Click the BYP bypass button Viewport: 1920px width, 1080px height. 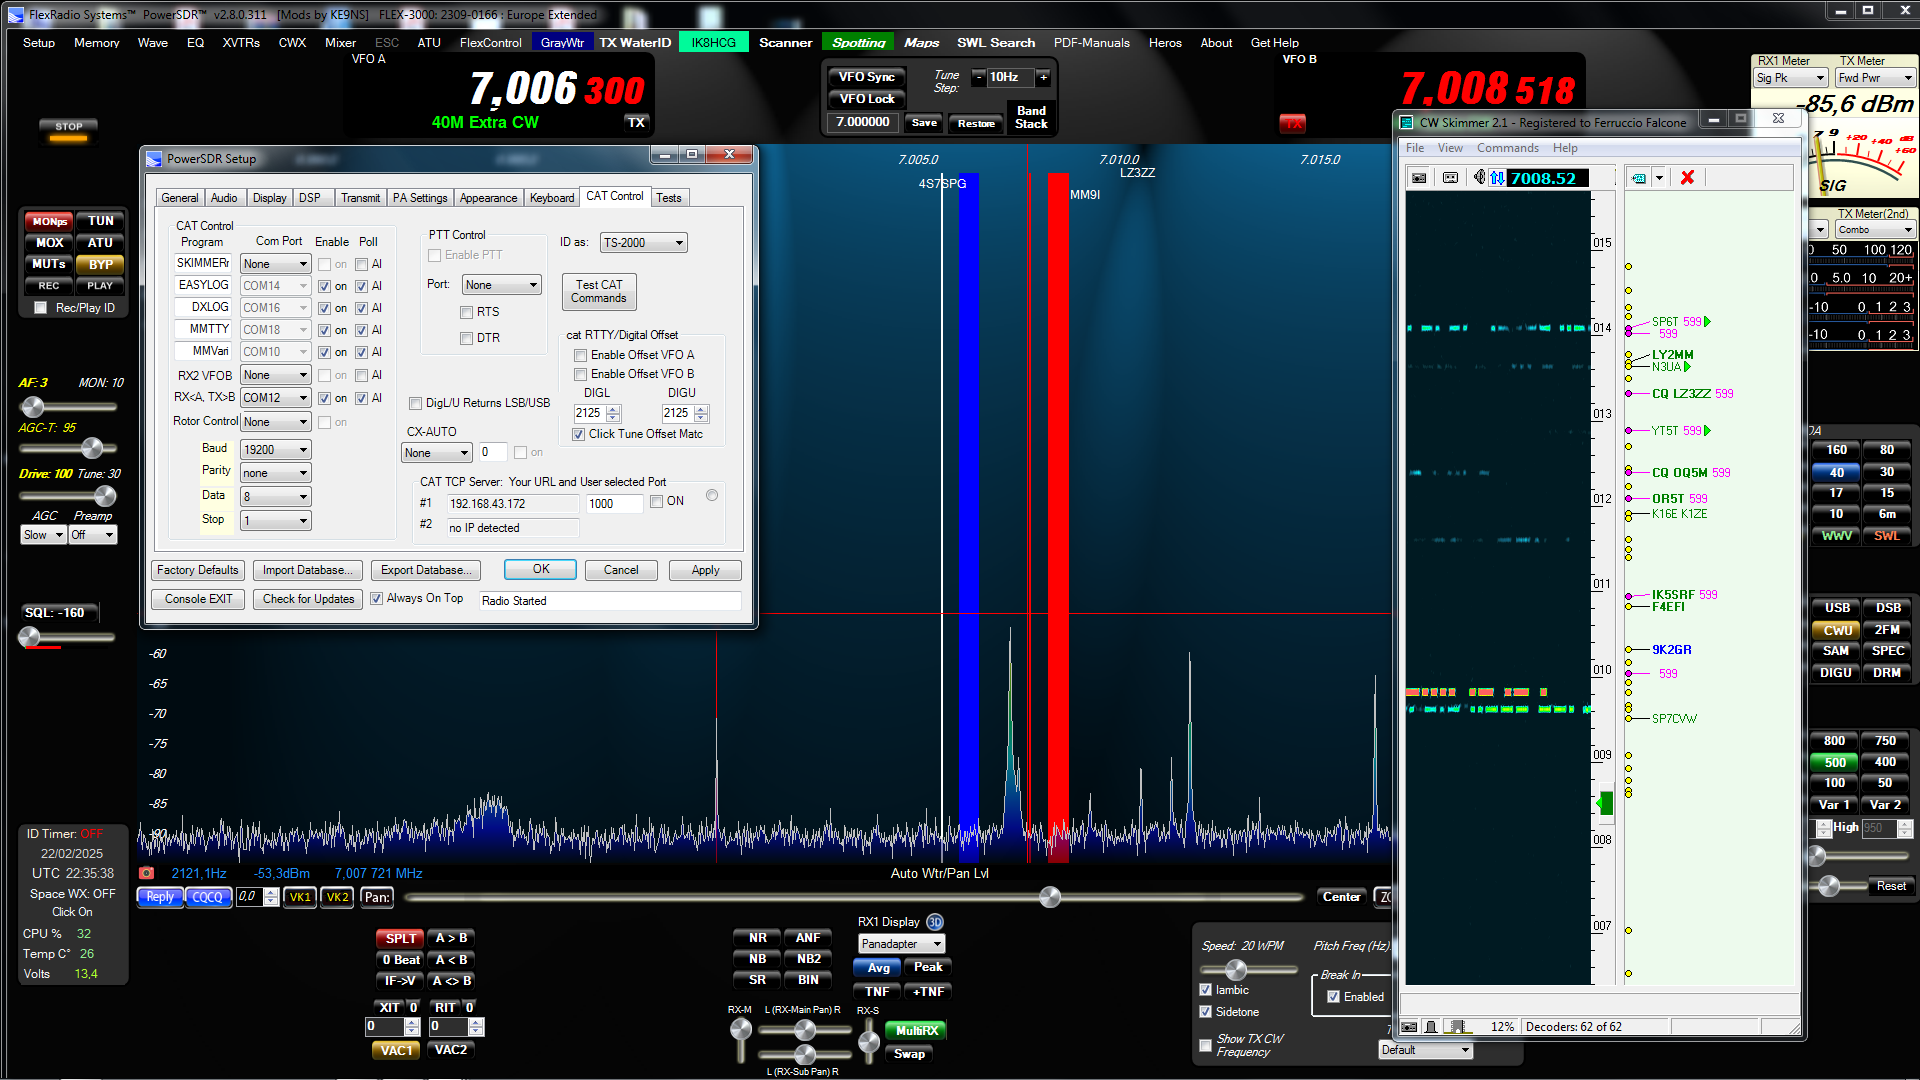[x=100, y=265]
